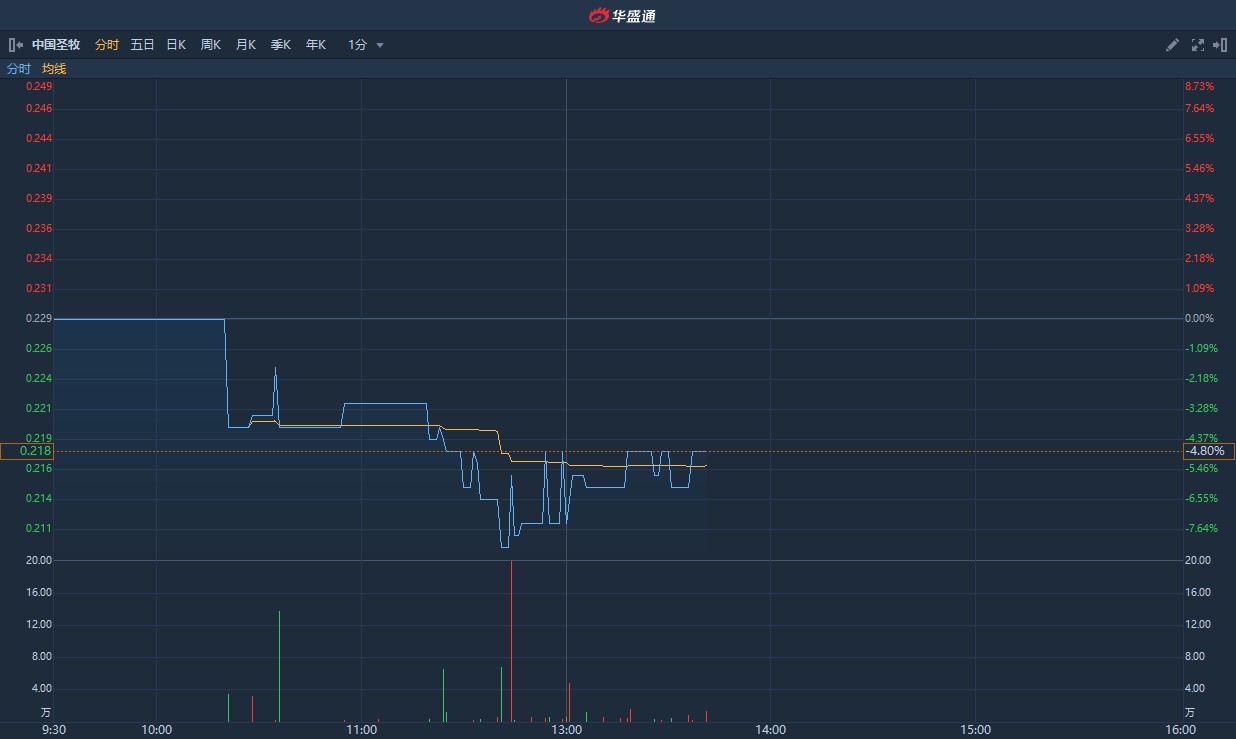Collapse the sidebar using the top-left icon
The image size is (1236, 739).
[x=15, y=45]
